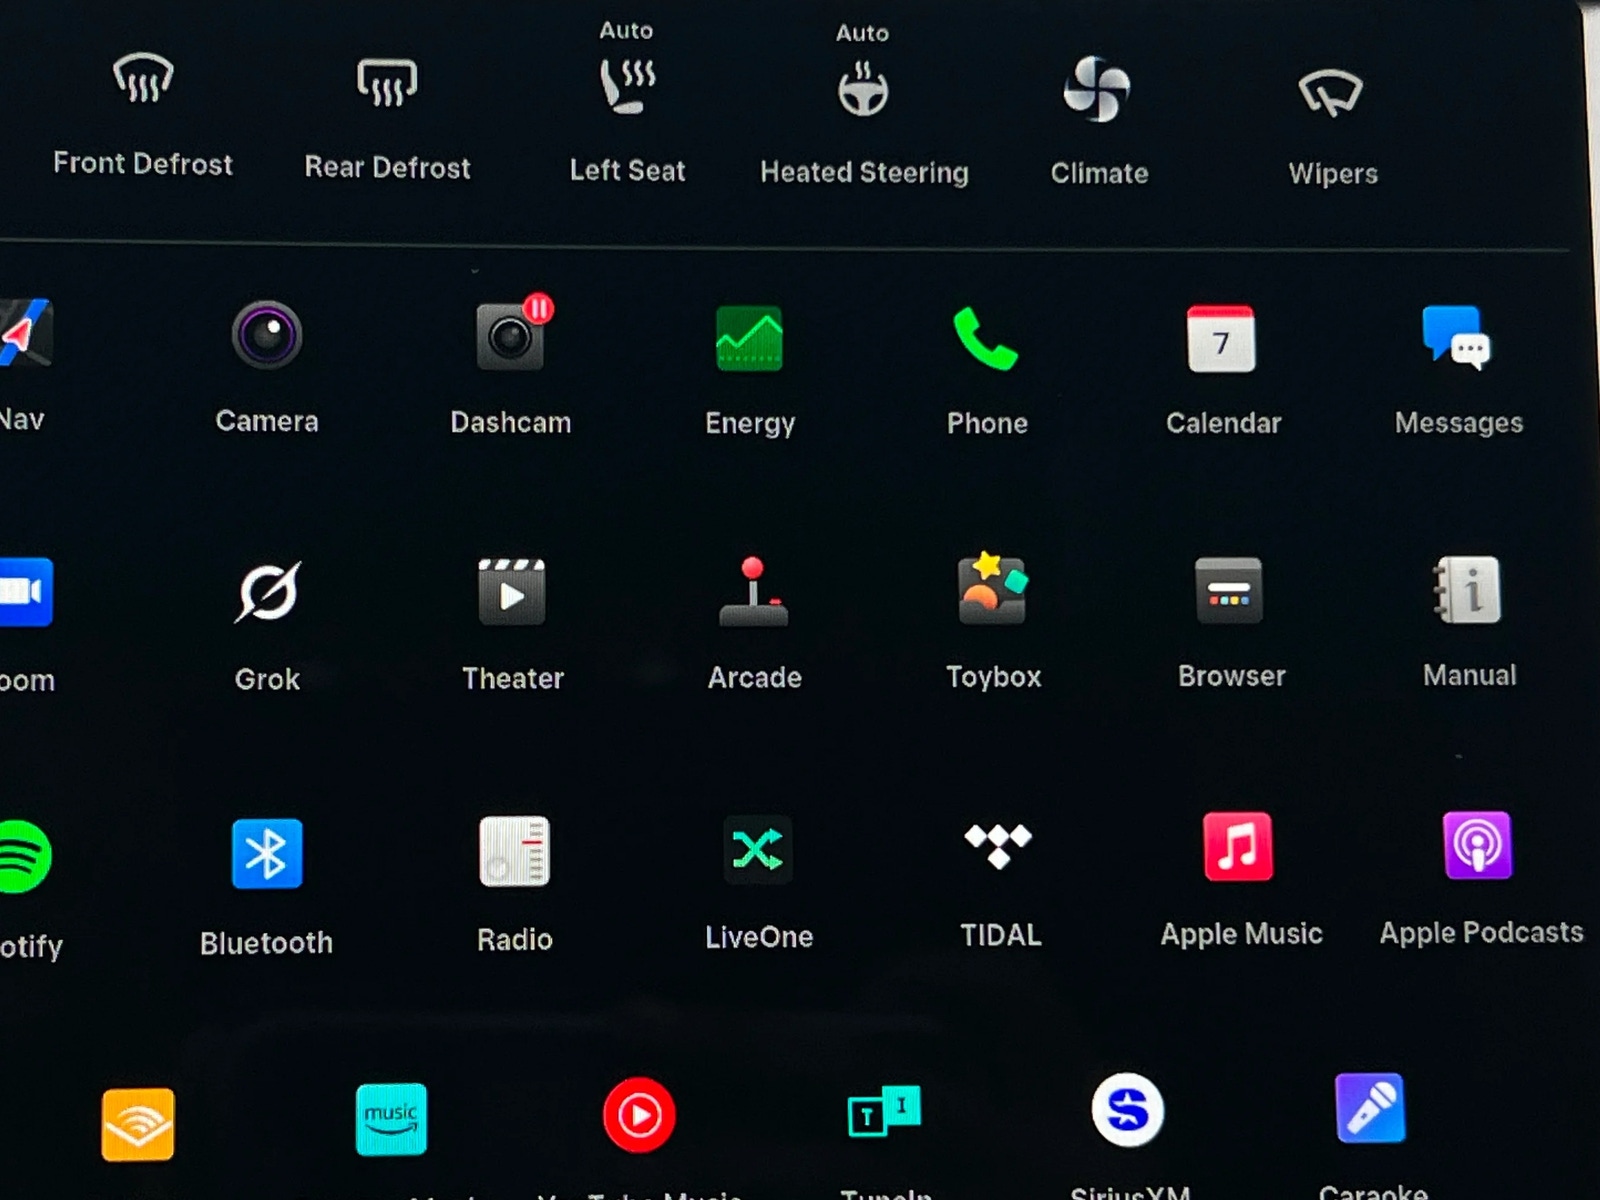The height and width of the screenshot is (1200, 1600).
Task: Open the Wipers control
Action: pos(1331,92)
